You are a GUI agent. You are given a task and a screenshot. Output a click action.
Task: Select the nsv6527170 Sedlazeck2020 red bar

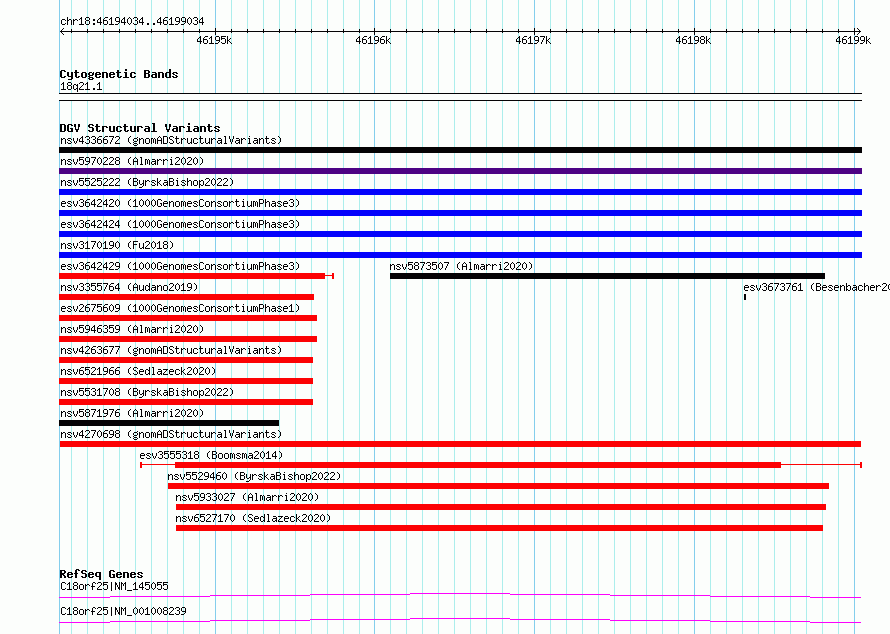499,528
